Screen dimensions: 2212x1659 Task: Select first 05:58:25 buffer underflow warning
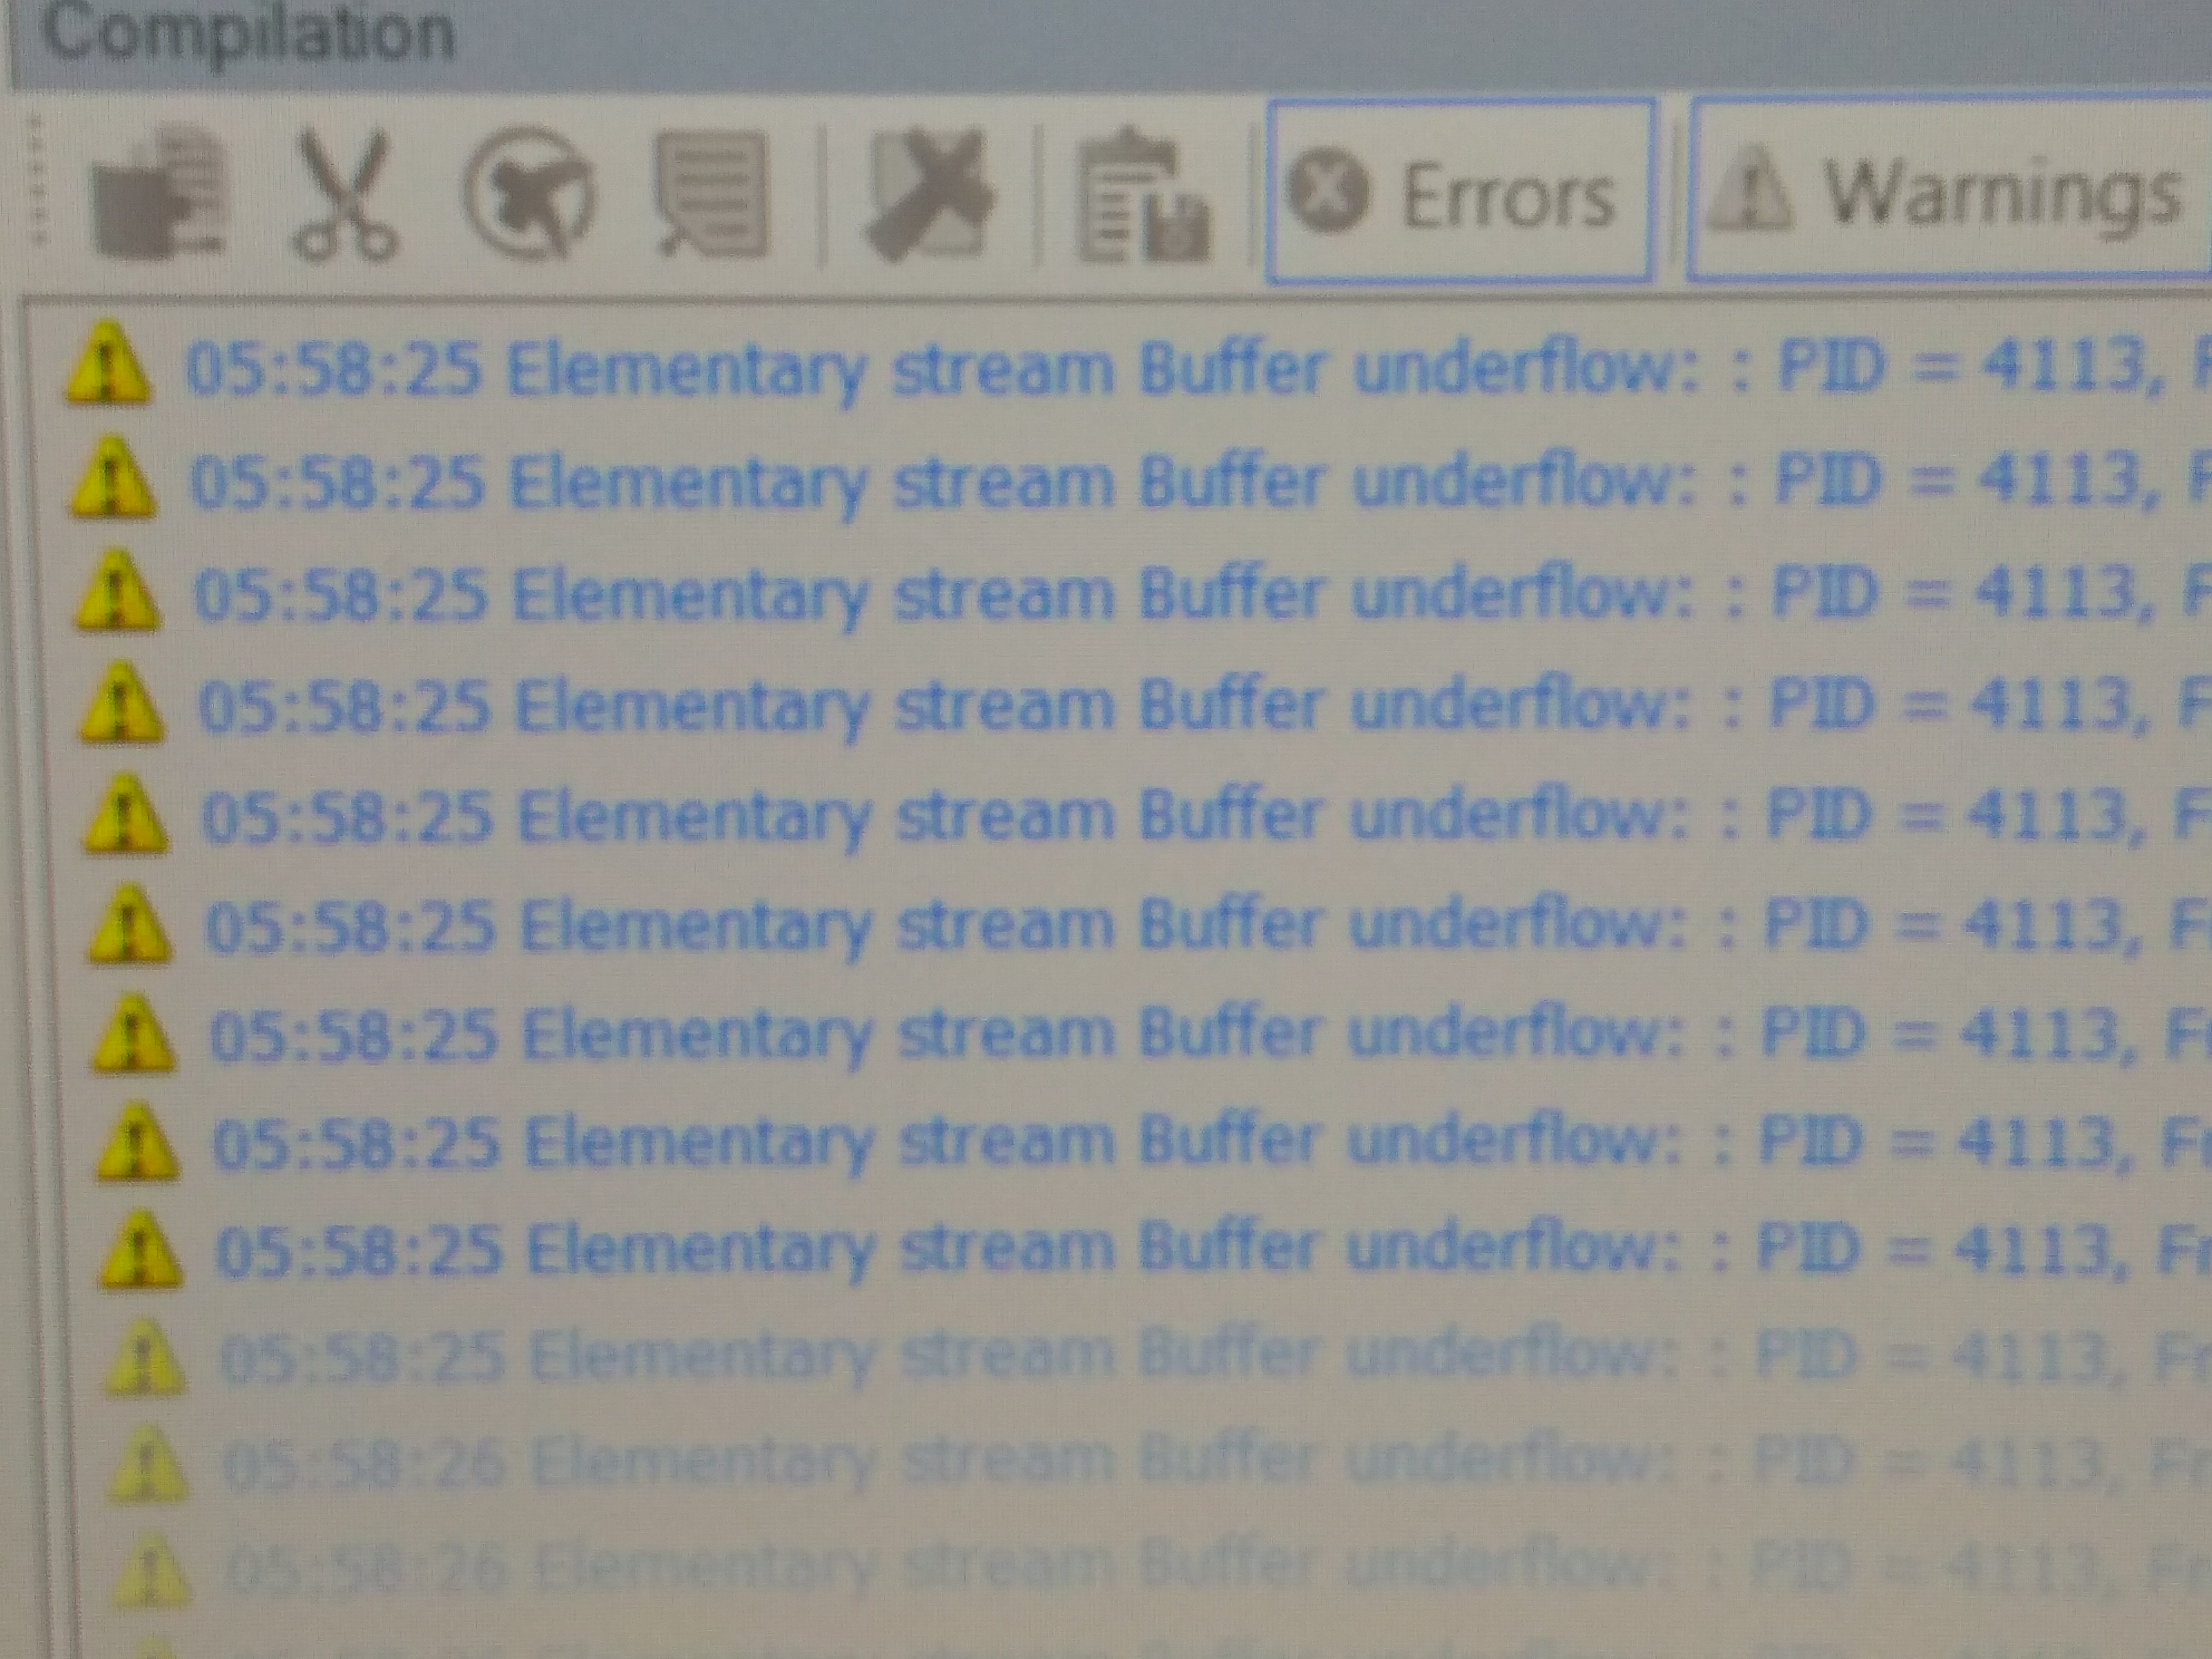point(1130,367)
